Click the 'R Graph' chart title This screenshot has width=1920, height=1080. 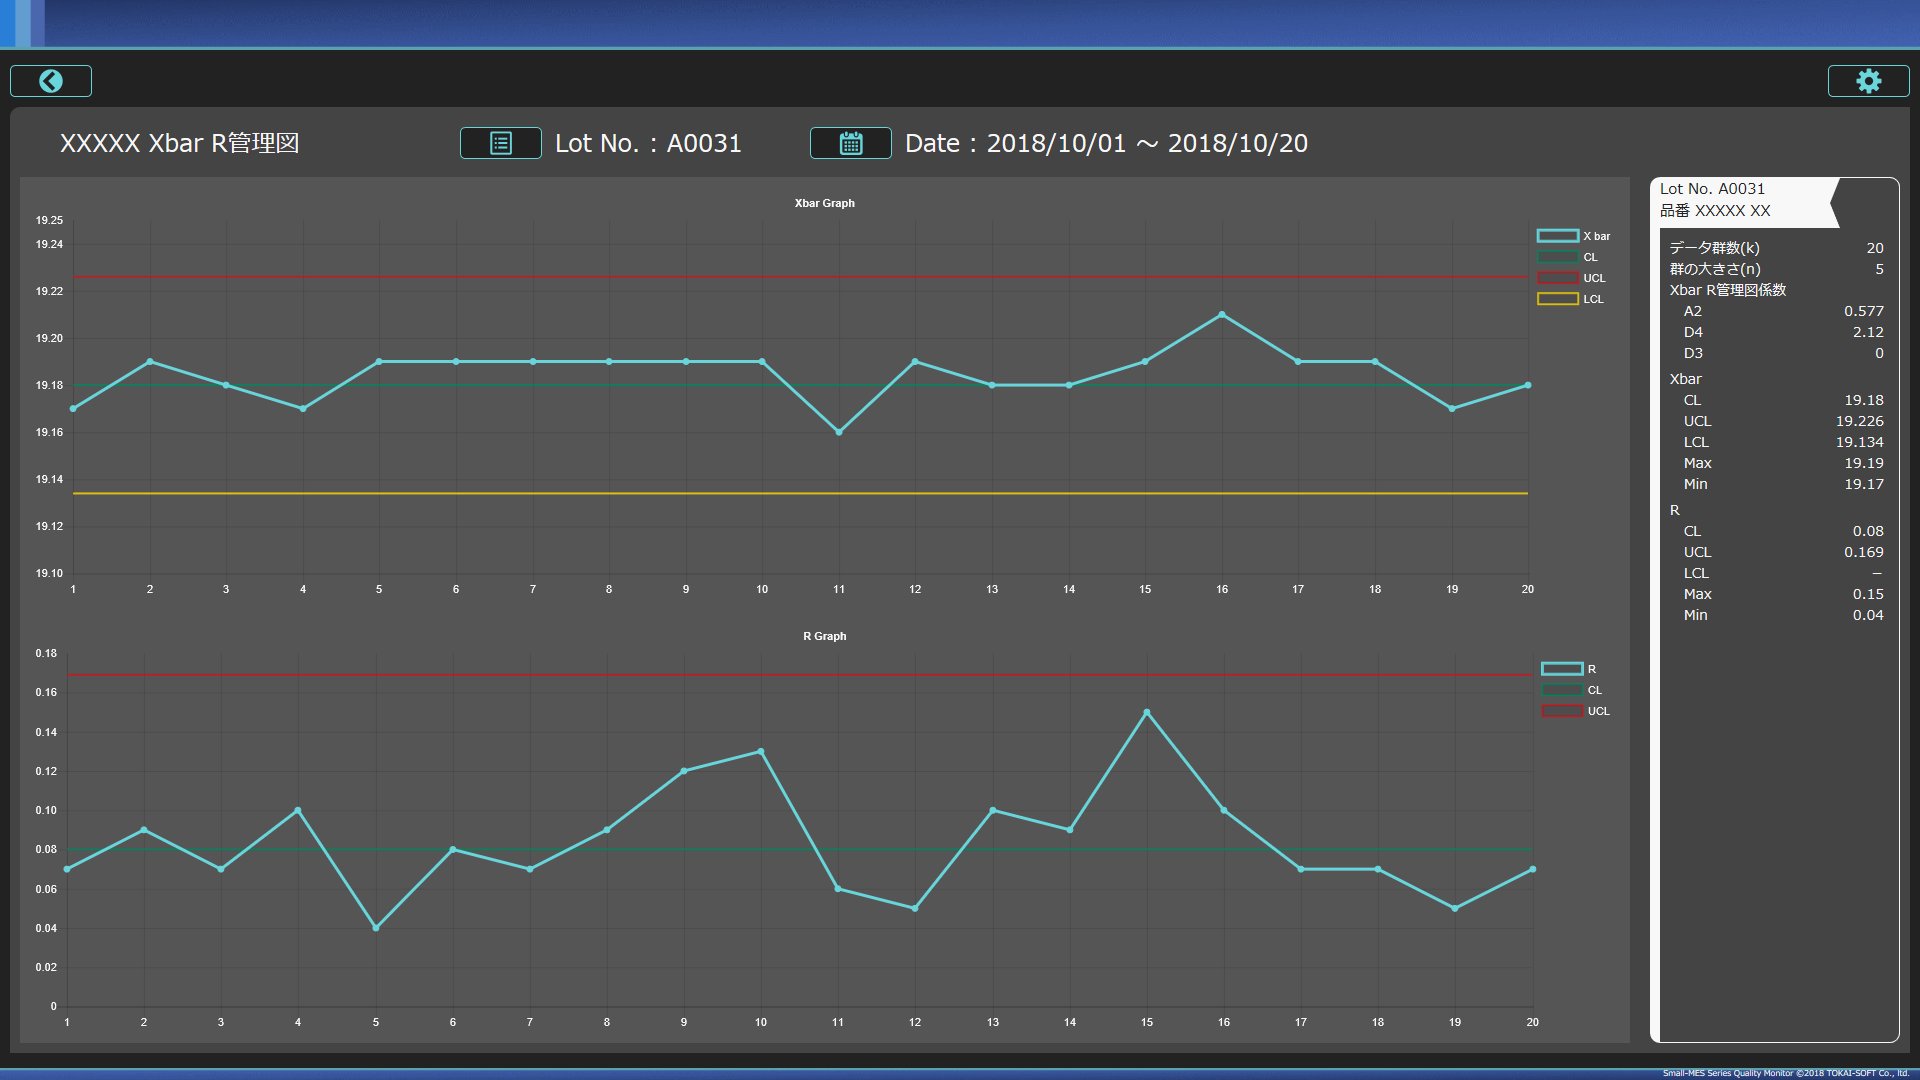point(825,636)
